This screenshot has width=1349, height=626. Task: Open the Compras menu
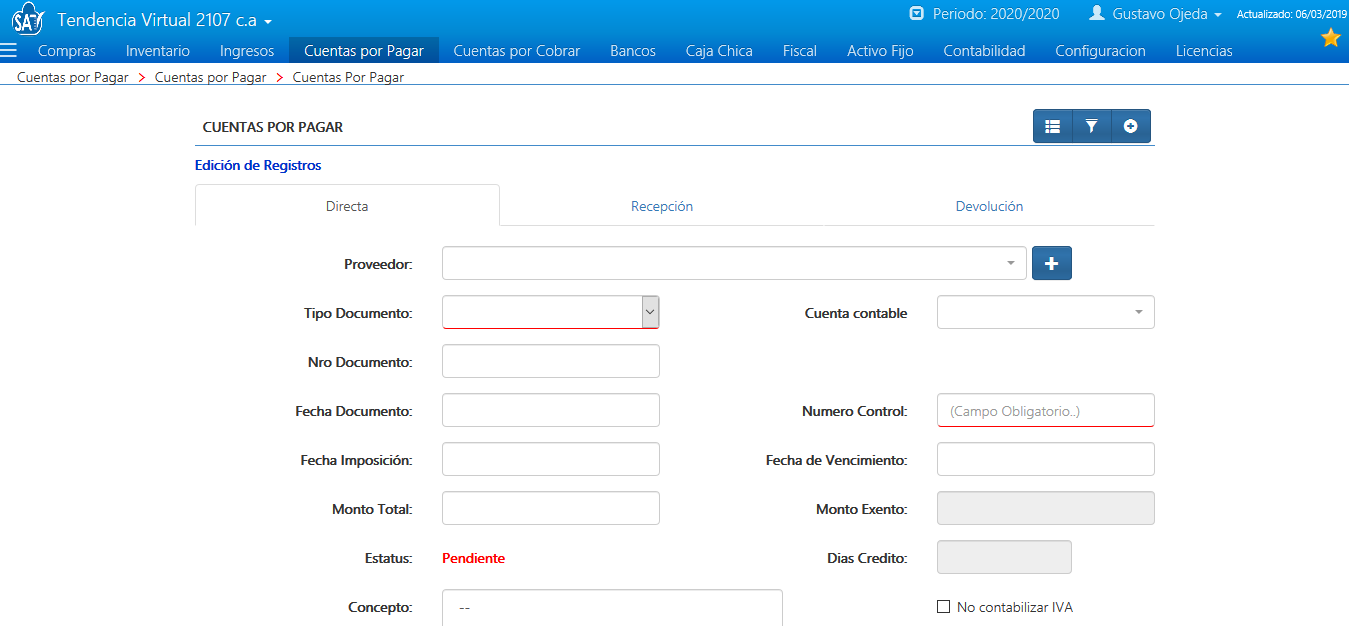(67, 50)
